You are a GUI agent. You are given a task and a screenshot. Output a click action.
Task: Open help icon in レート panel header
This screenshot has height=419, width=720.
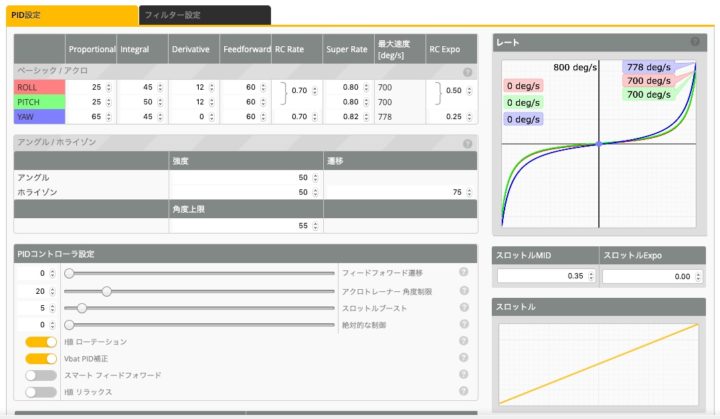[x=694, y=42]
